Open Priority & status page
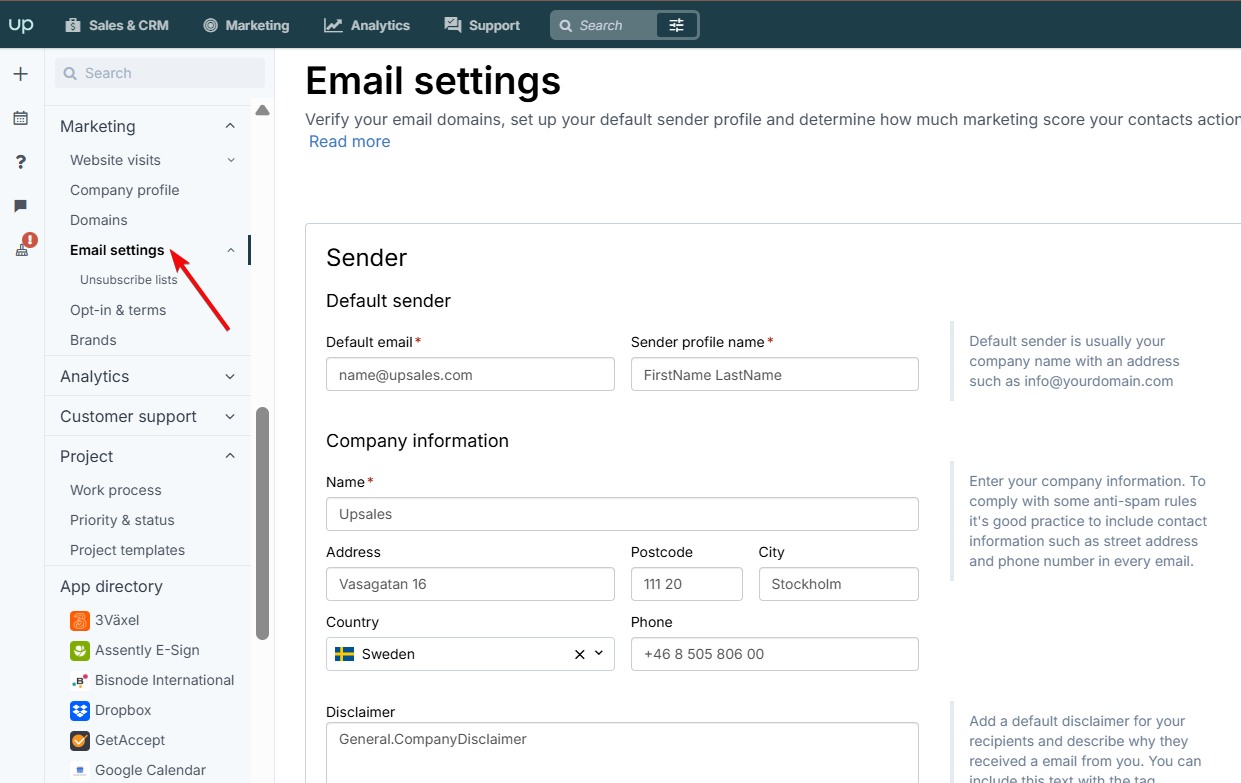1241x783 pixels. pyautogui.click(x=122, y=520)
